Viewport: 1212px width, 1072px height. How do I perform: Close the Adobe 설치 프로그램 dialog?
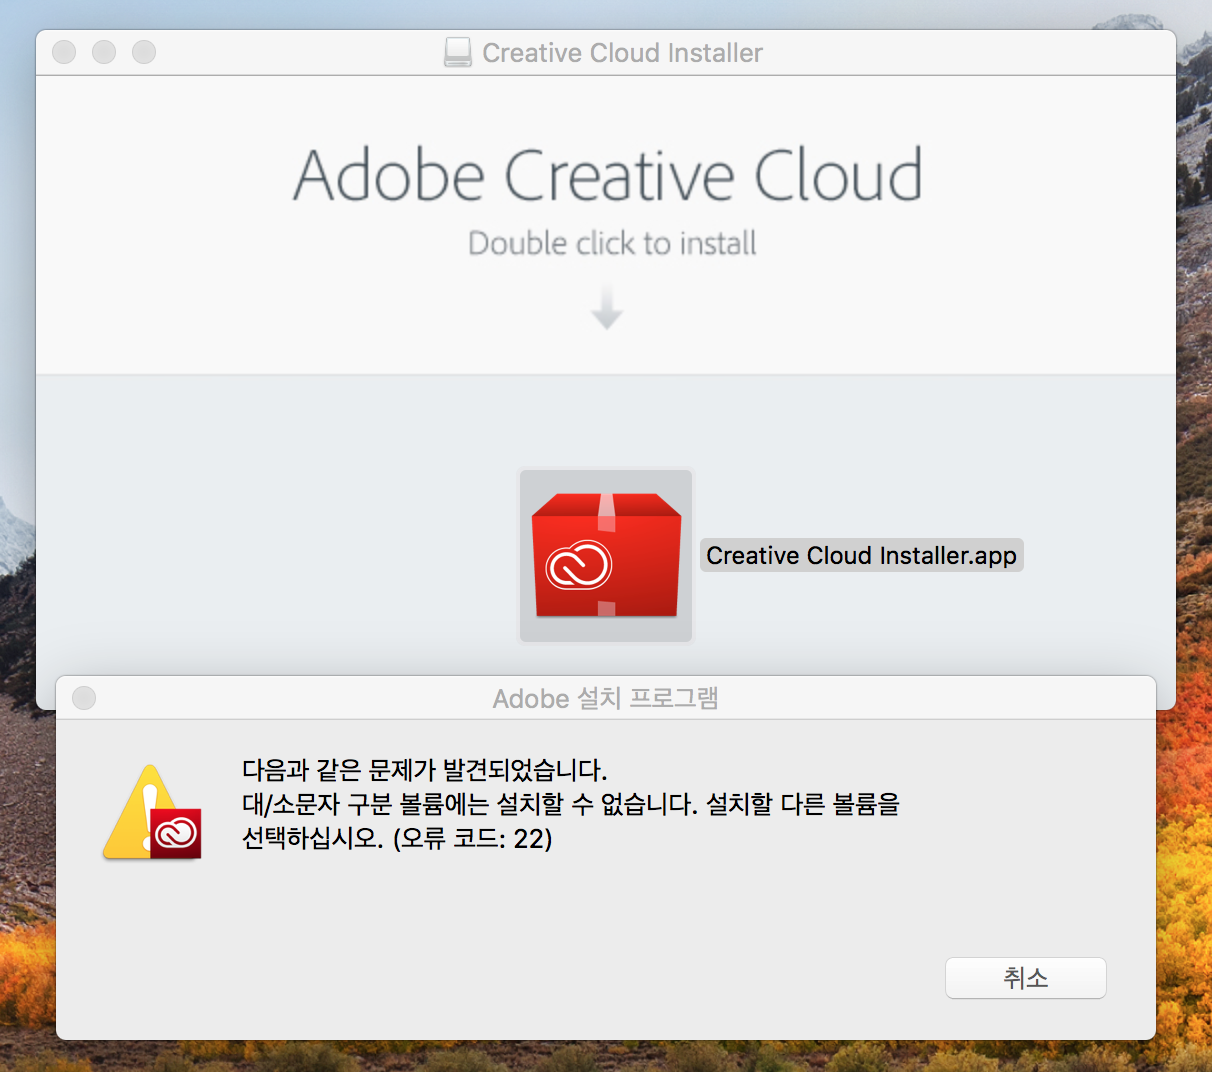pyautogui.click(x=84, y=698)
